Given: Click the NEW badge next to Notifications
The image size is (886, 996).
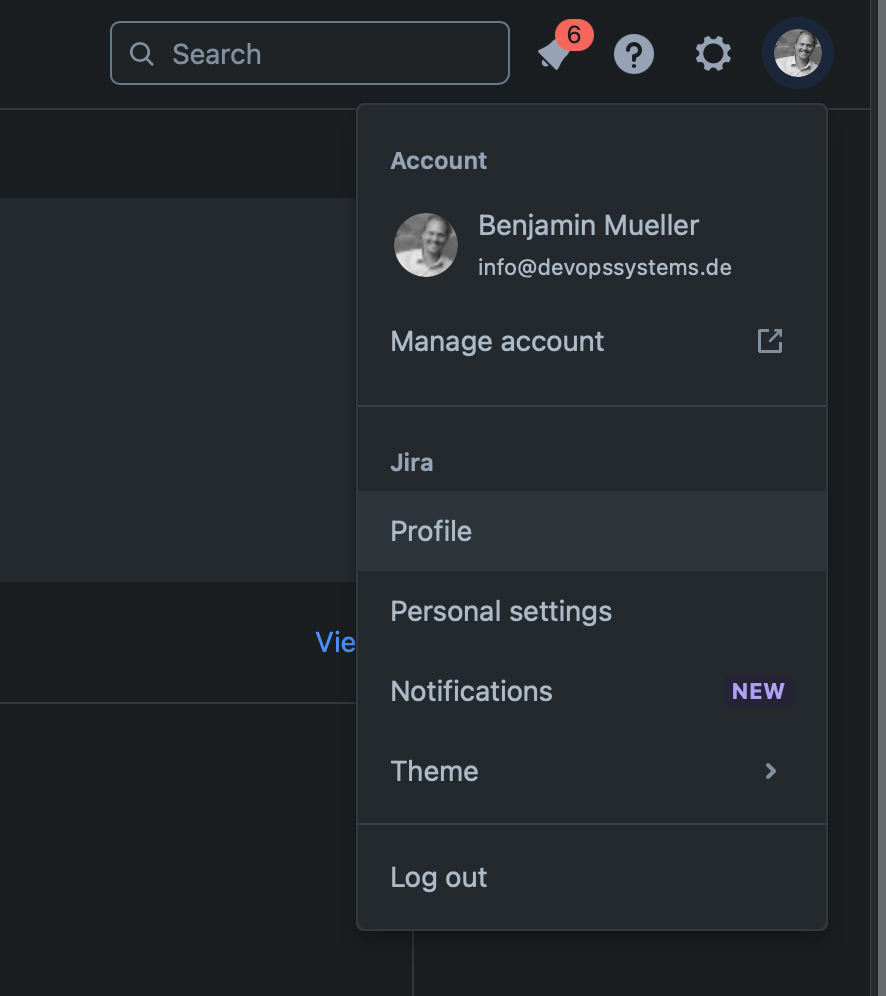Looking at the screenshot, I should (x=758, y=692).
